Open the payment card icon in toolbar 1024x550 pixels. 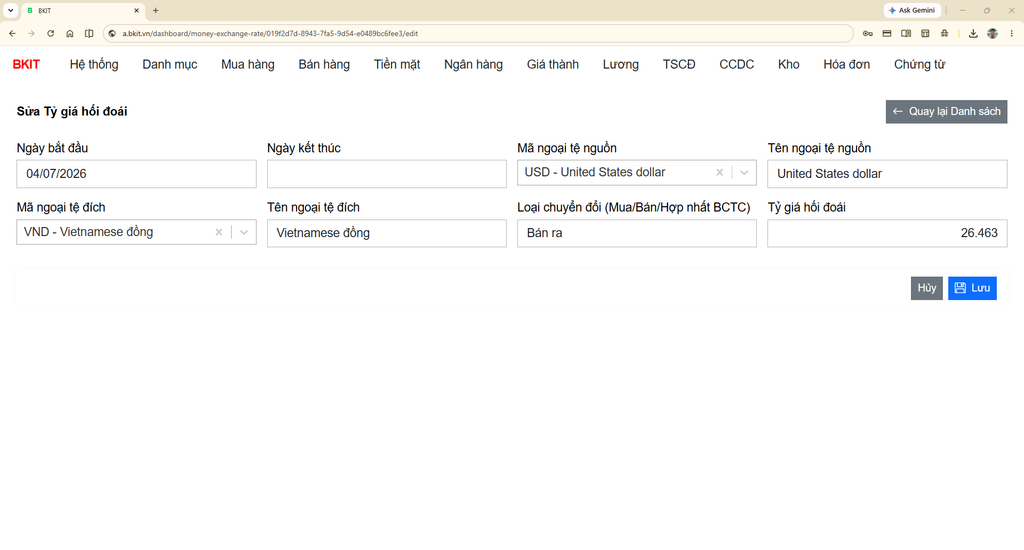(887, 33)
